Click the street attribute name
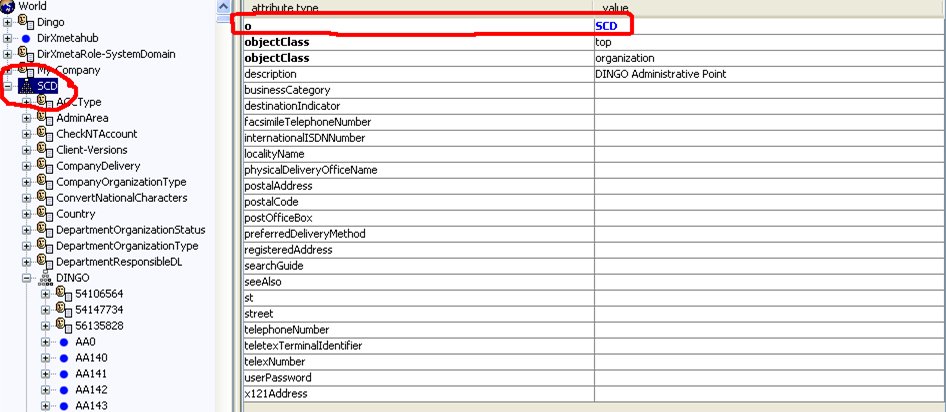 [259, 314]
